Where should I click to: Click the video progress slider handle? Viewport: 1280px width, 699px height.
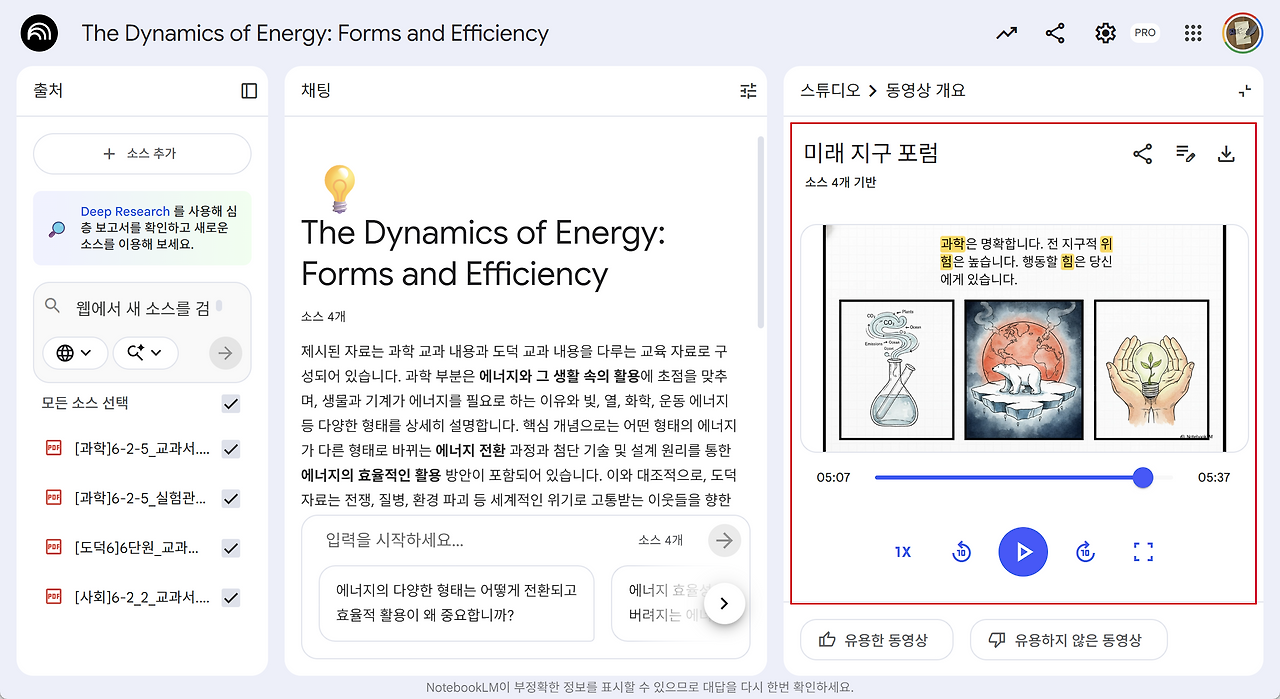(x=1143, y=477)
